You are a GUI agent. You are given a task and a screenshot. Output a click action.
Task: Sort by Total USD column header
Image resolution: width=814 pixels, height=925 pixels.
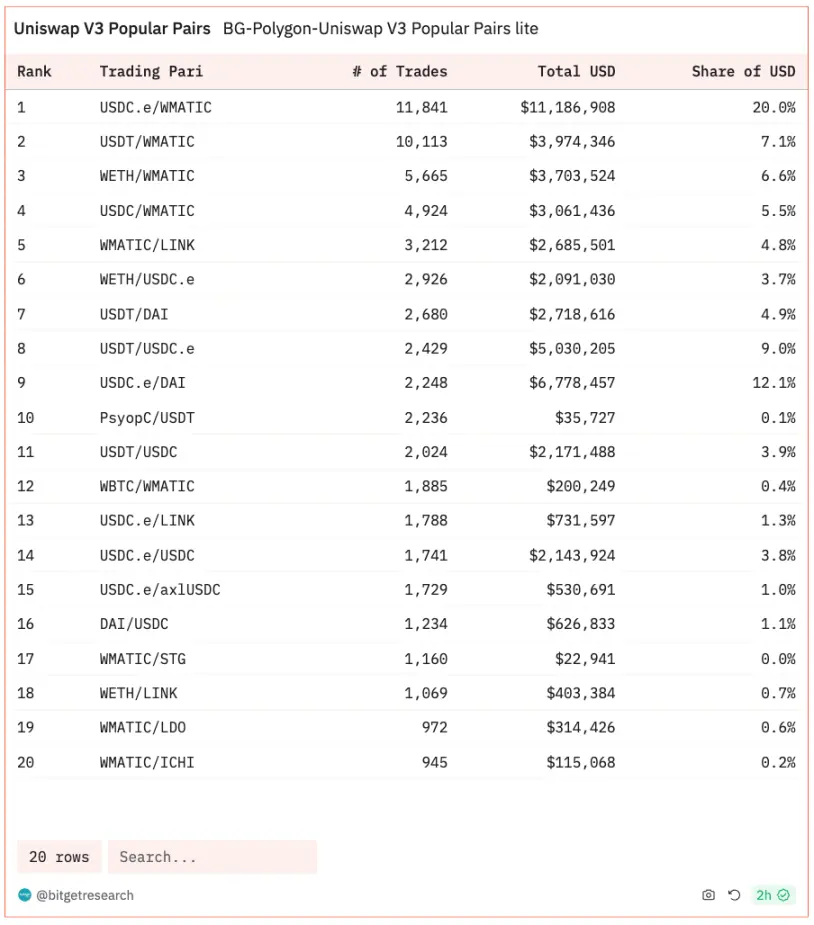coord(575,71)
